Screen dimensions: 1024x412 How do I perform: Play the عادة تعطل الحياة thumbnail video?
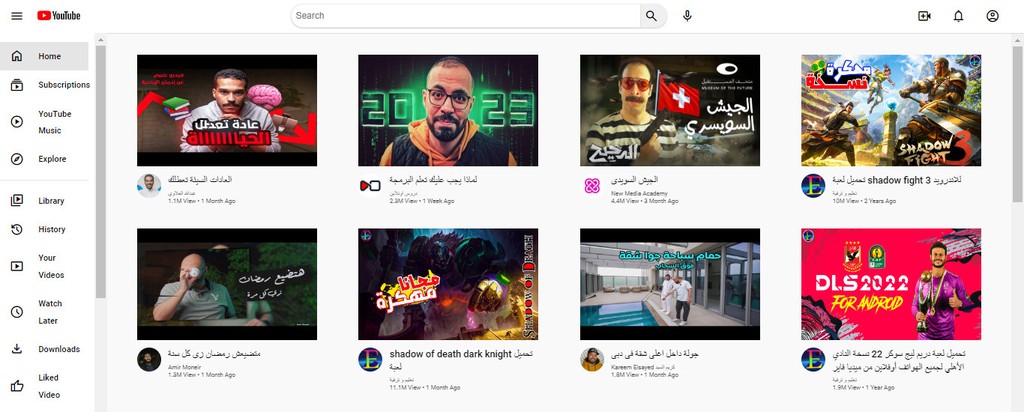point(227,110)
